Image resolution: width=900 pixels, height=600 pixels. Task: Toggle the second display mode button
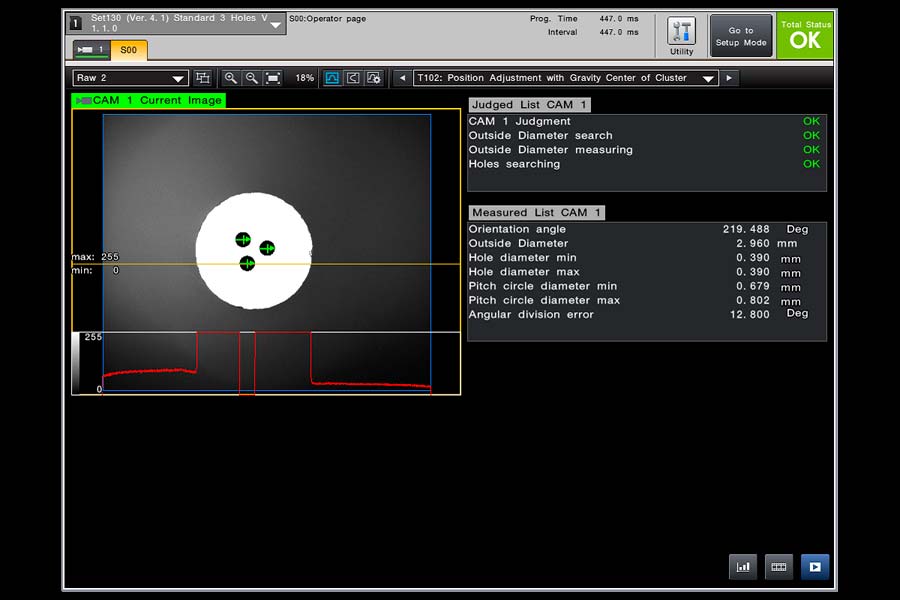click(x=353, y=78)
